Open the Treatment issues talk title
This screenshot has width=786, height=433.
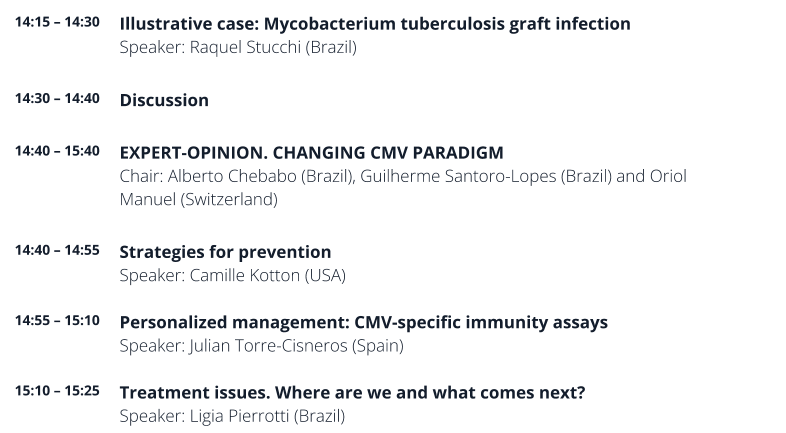(x=352, y=392)
